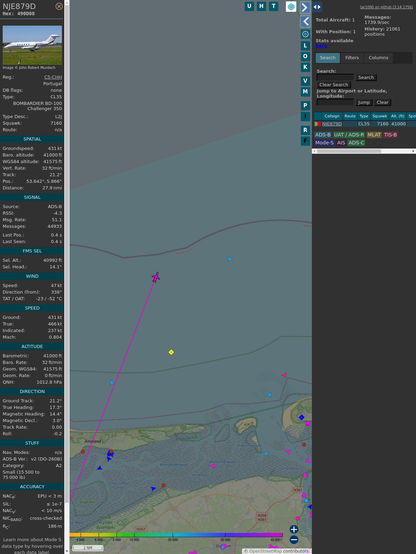Switch to the Filters tab
This screenshot has height=554, width=416.
pos(352,58)
